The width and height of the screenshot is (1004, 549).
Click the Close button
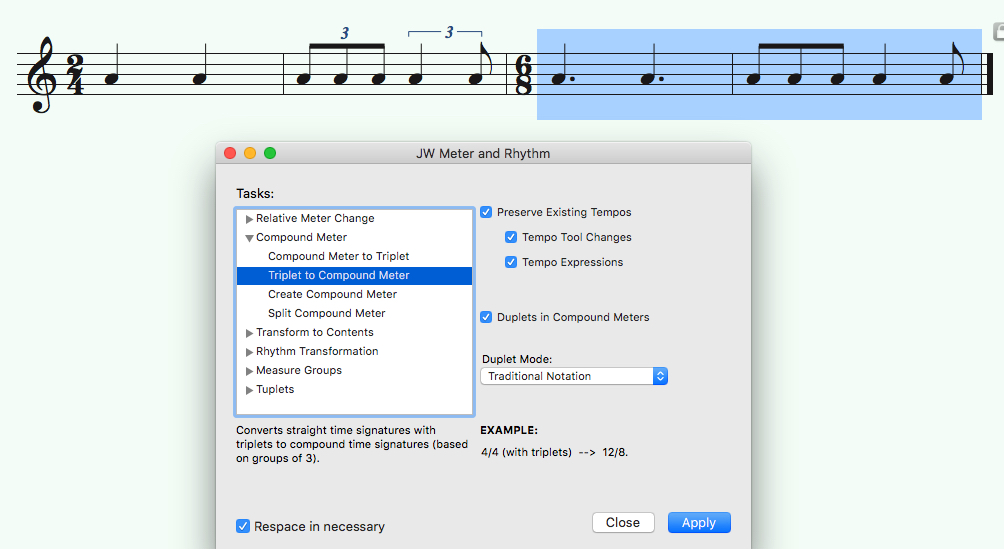pyautogui.click(x=622, y=522)
